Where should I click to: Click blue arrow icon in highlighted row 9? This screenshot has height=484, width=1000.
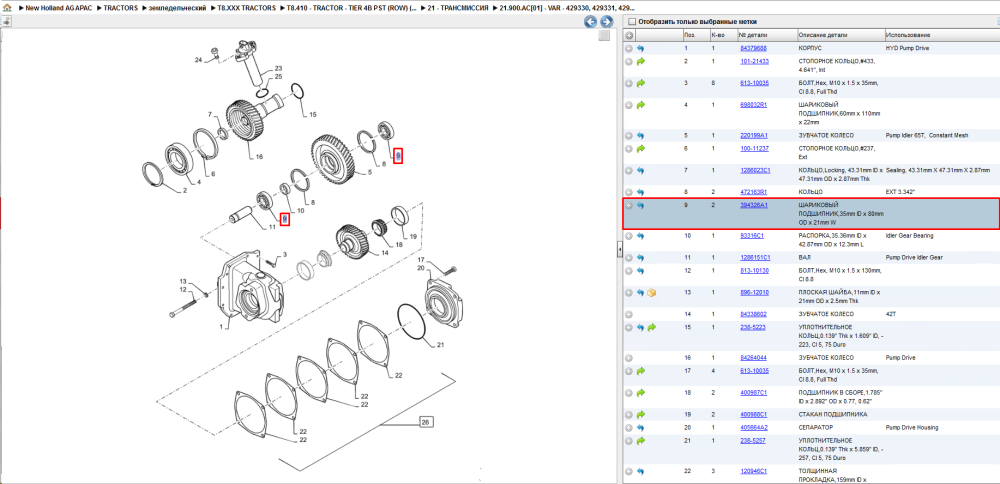tap(641, 205)
